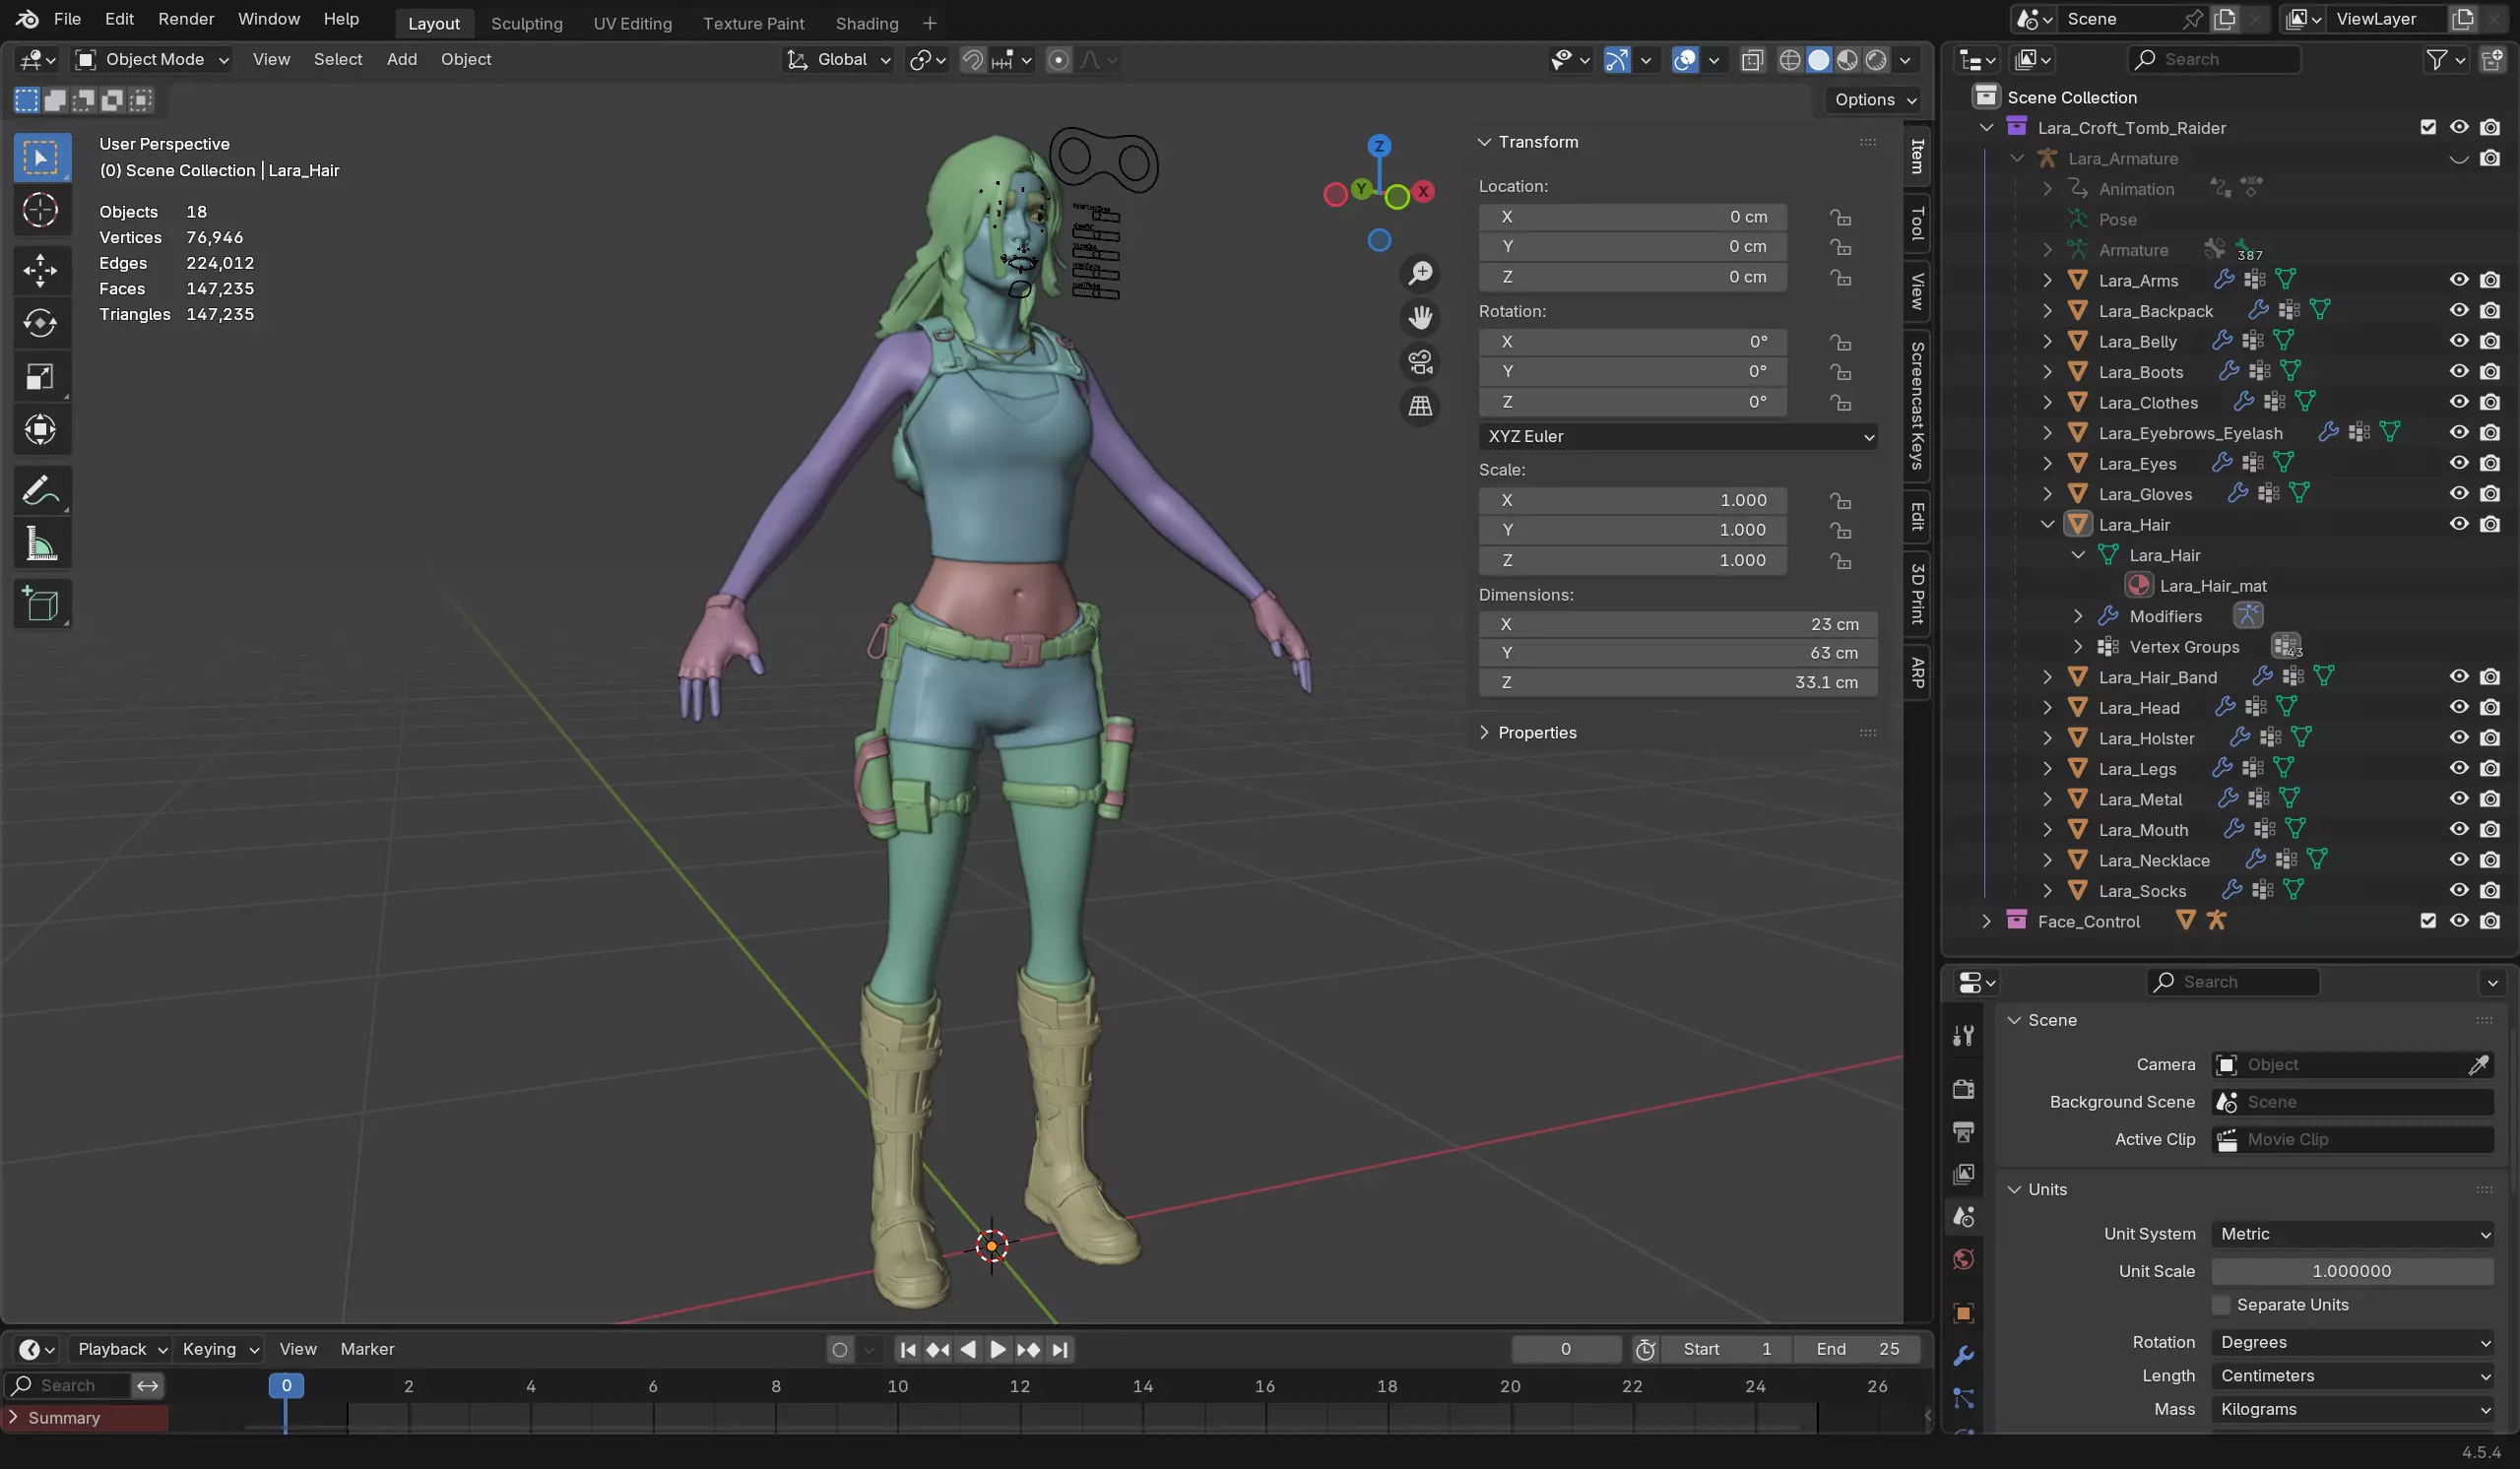Lock the Scale Z value
The height and width of the screenshot is (1469, 2520).
pos(1840,561)
